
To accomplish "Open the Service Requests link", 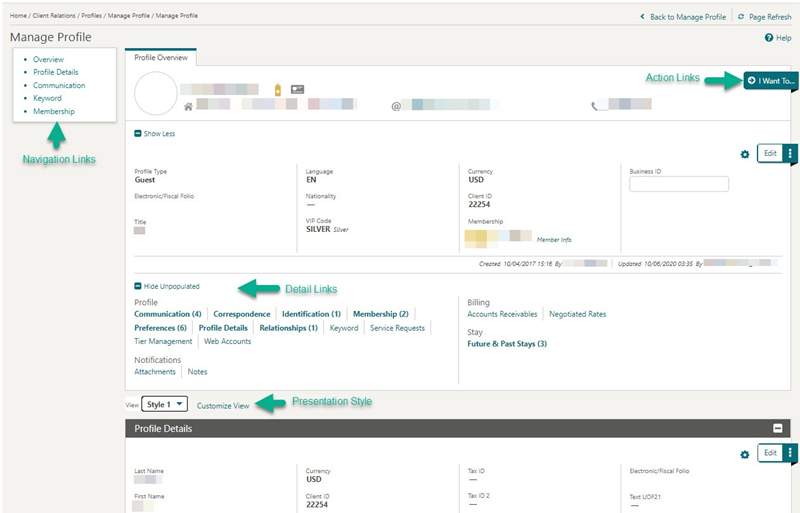I will tap(397, 328).
